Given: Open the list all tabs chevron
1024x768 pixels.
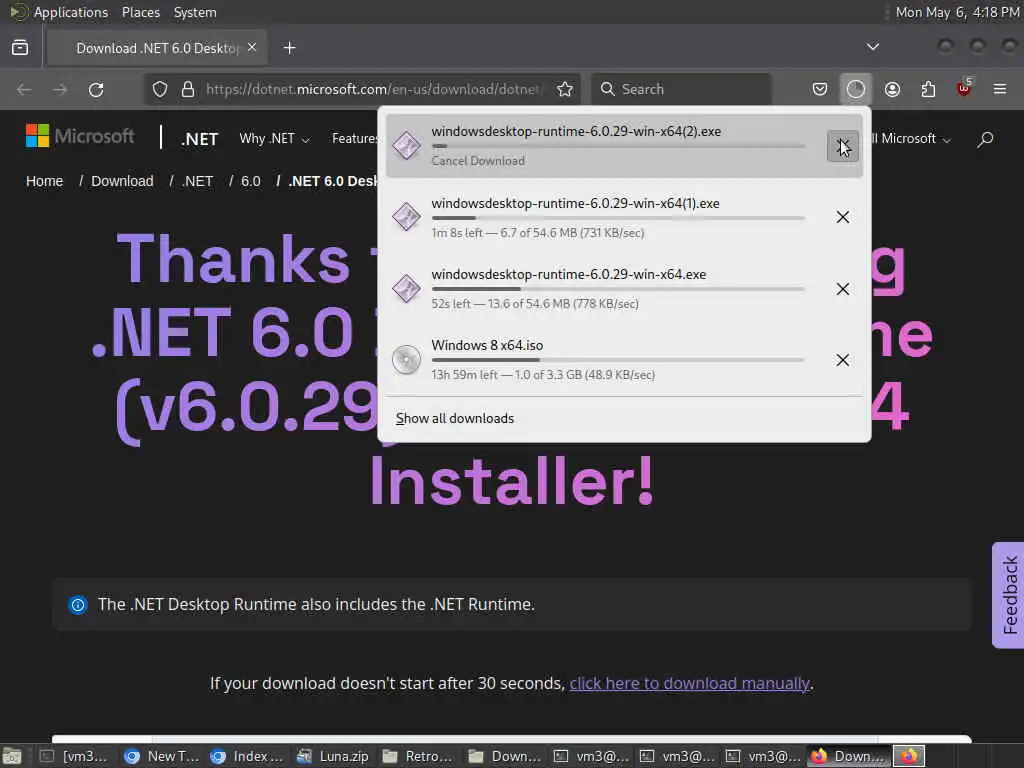Looking at the screenshot, I should coord(872,47).
